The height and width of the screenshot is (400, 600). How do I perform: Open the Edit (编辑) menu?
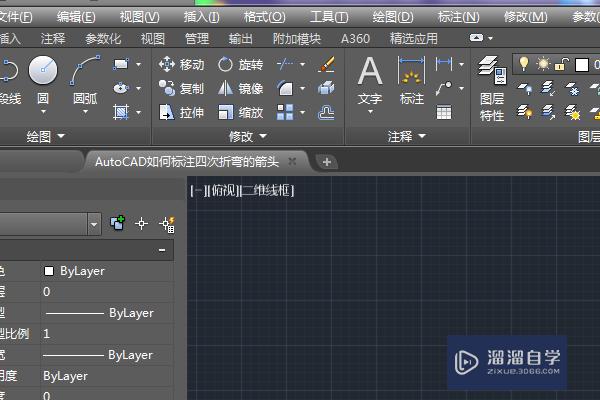pos(76,17)
